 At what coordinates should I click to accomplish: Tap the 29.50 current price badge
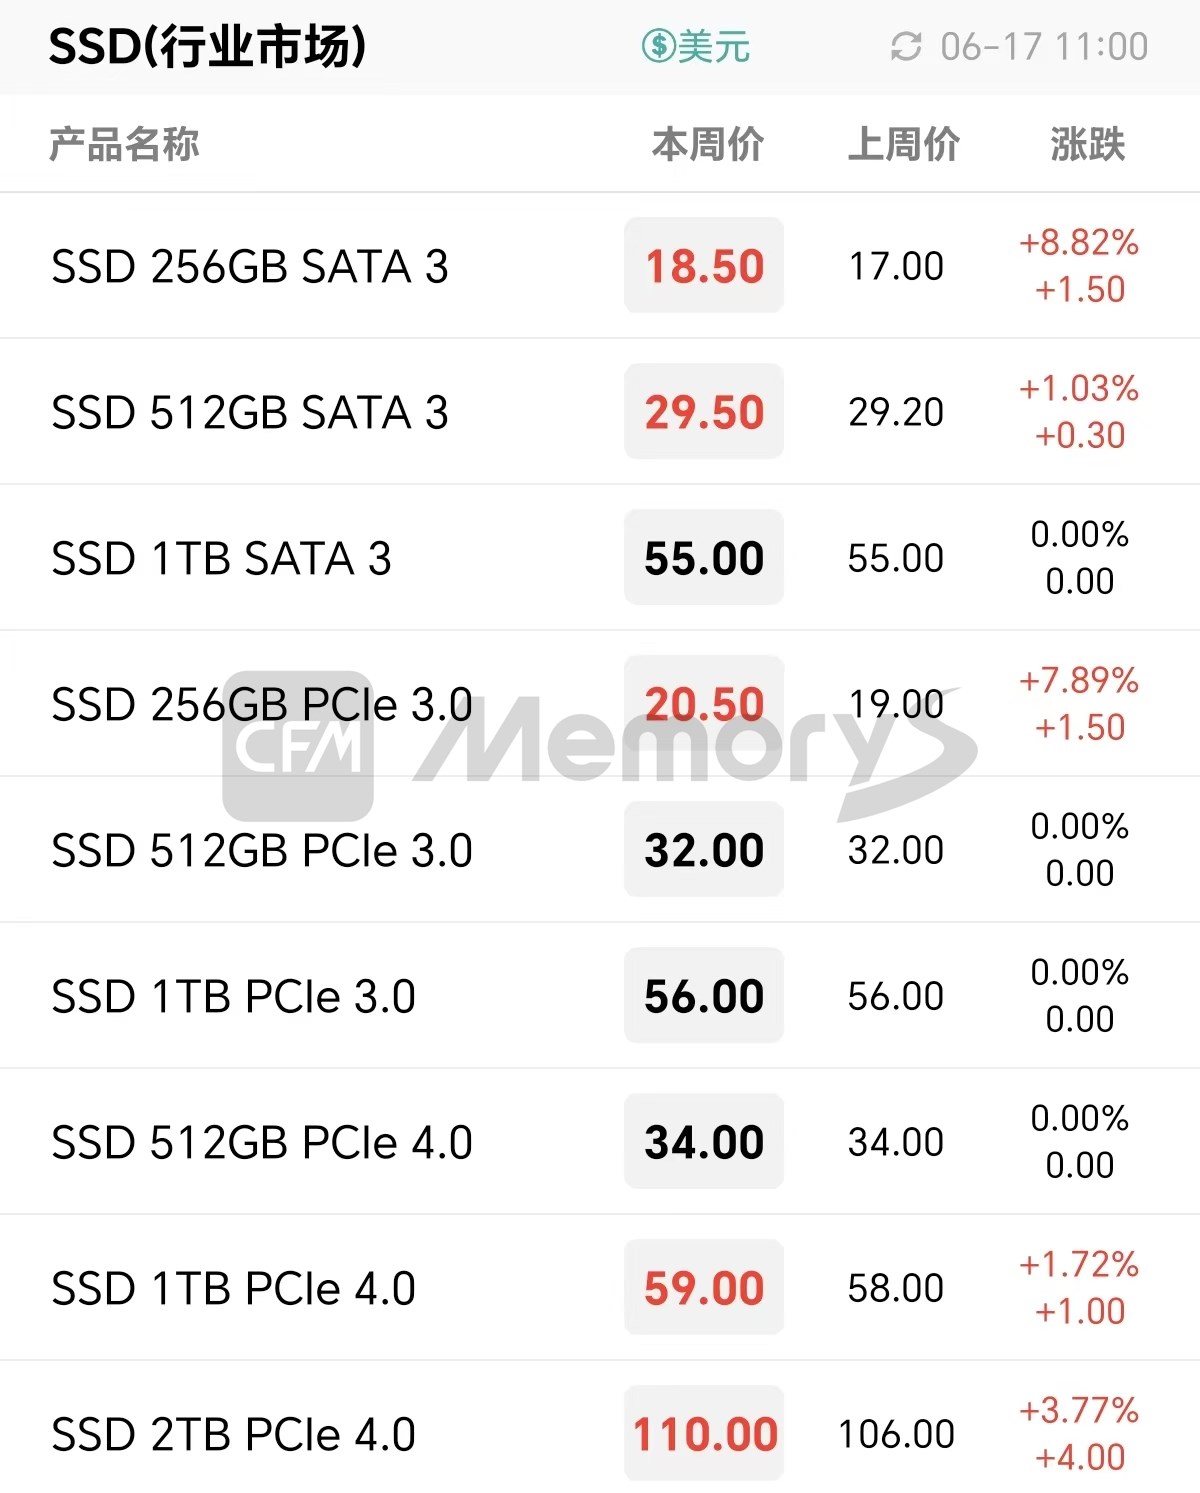tap(704, 412)
